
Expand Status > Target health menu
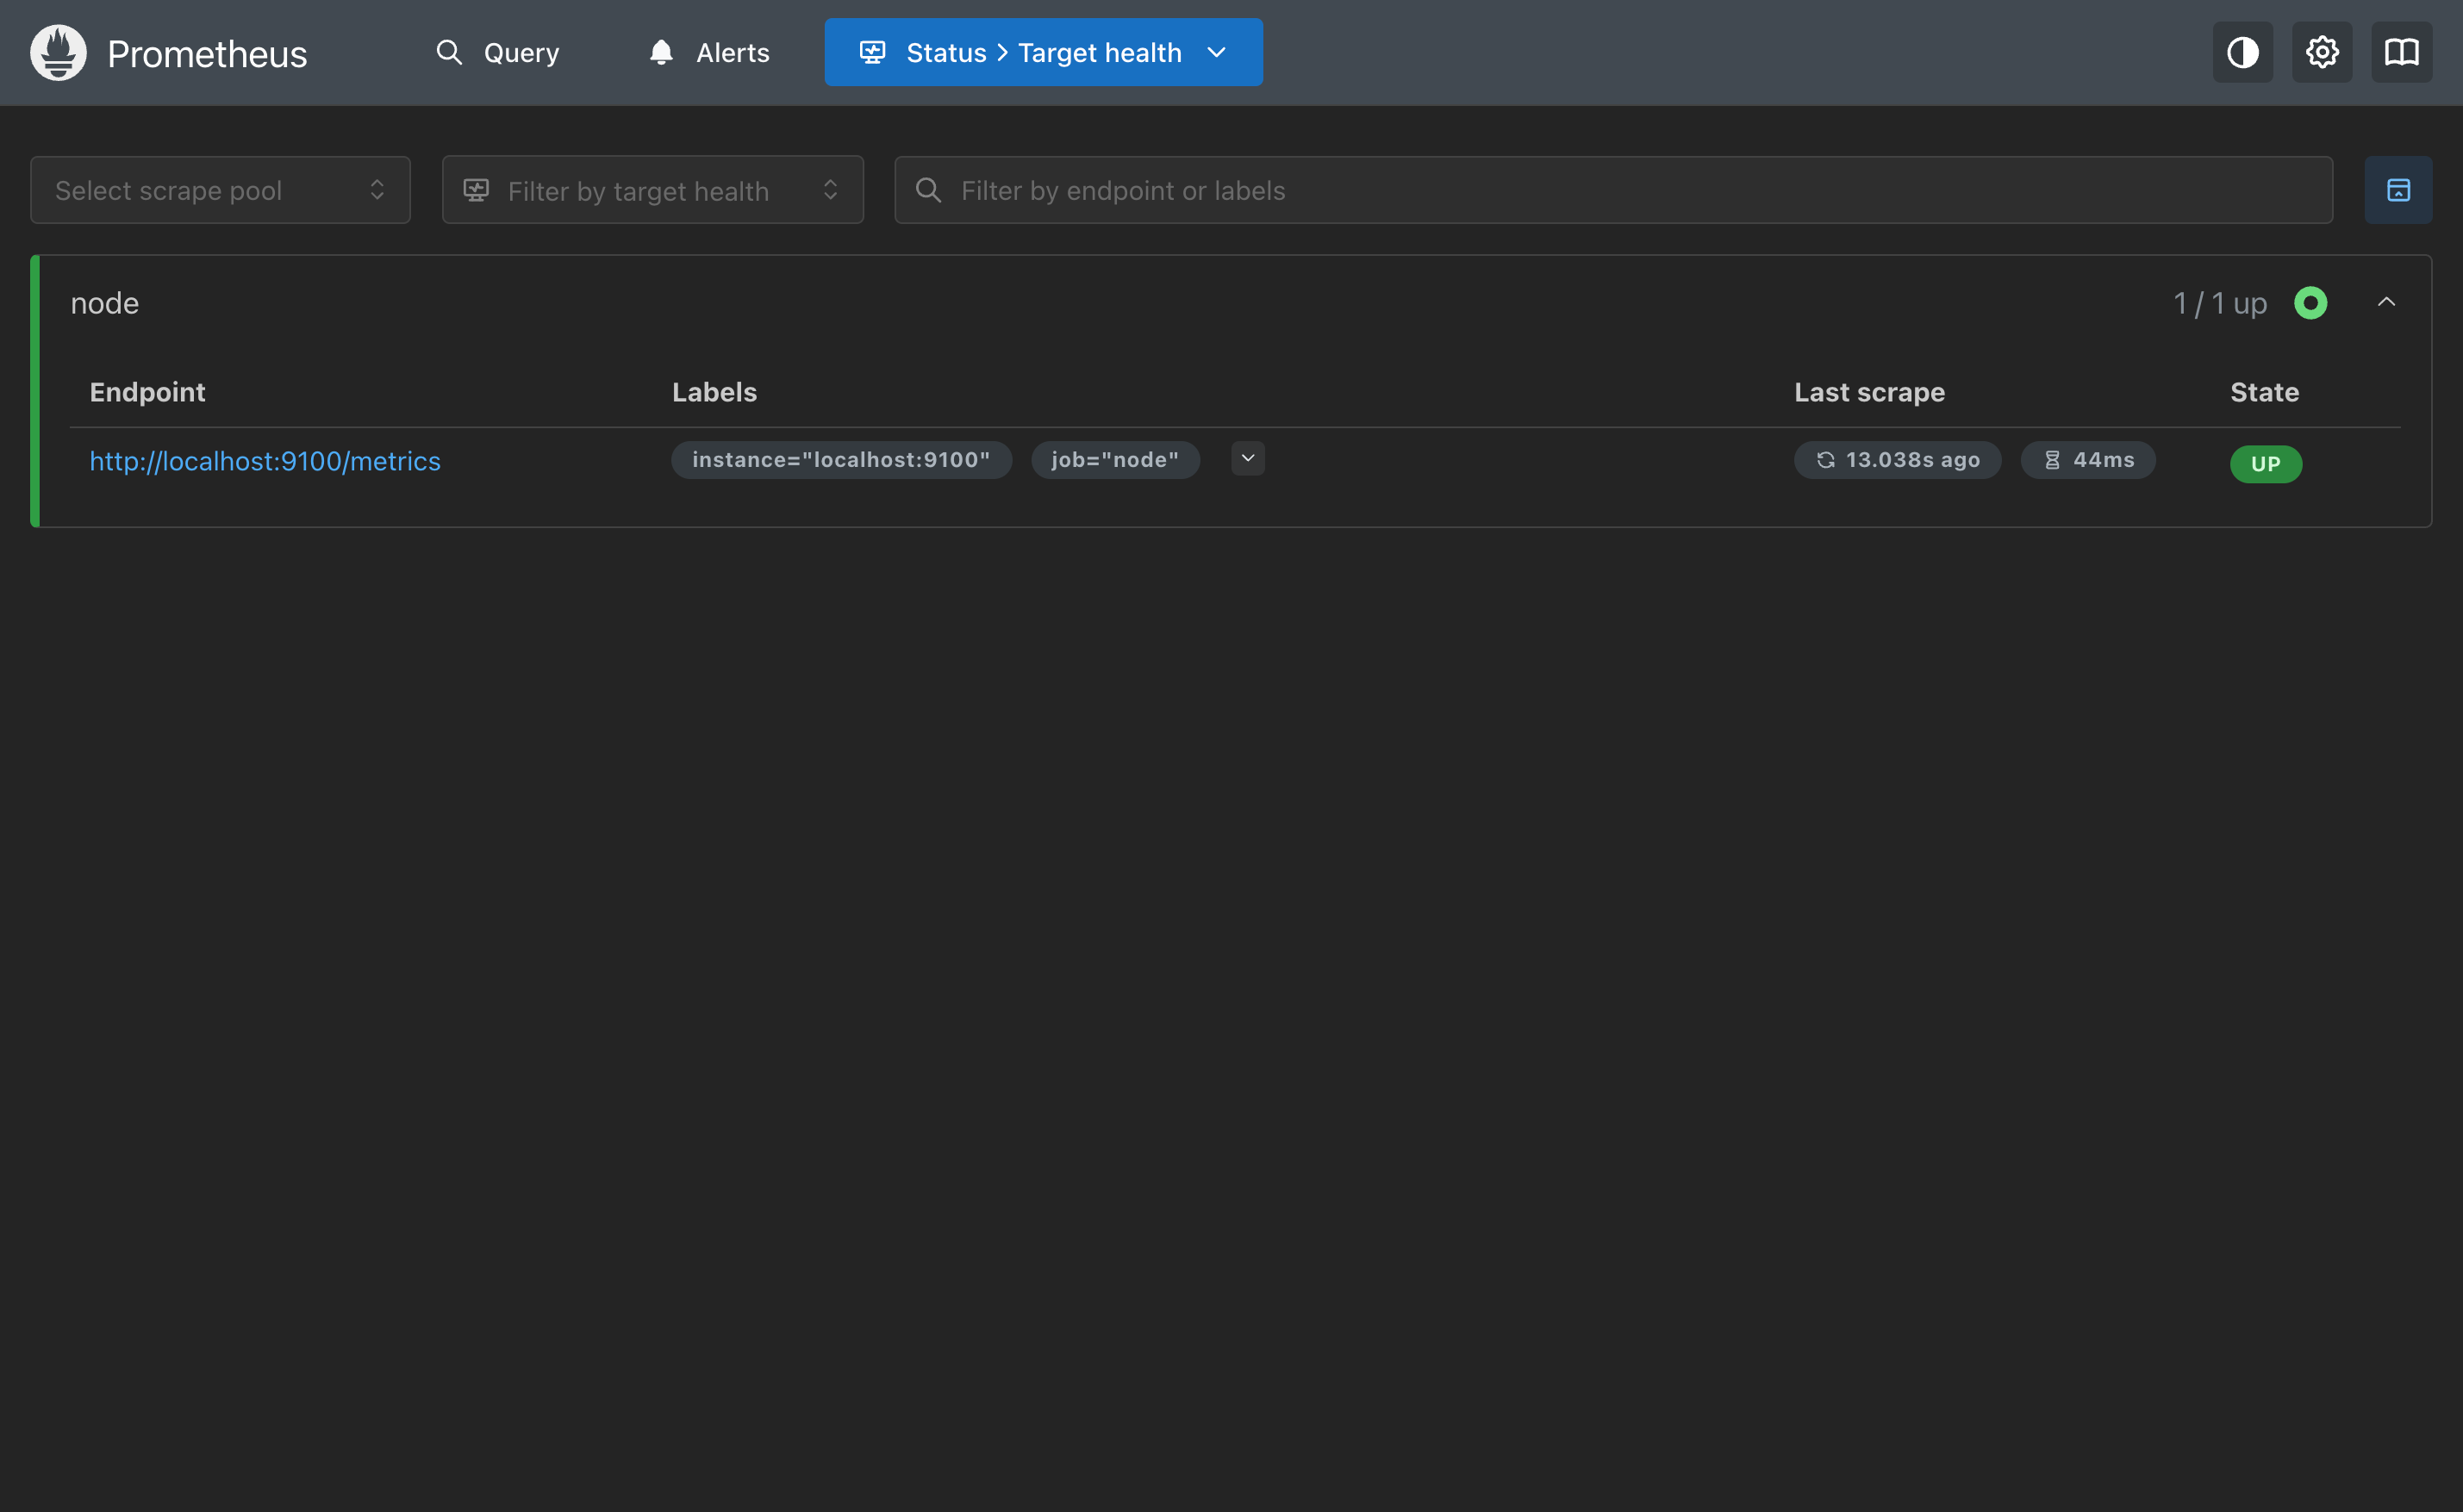coord(1043,52)
